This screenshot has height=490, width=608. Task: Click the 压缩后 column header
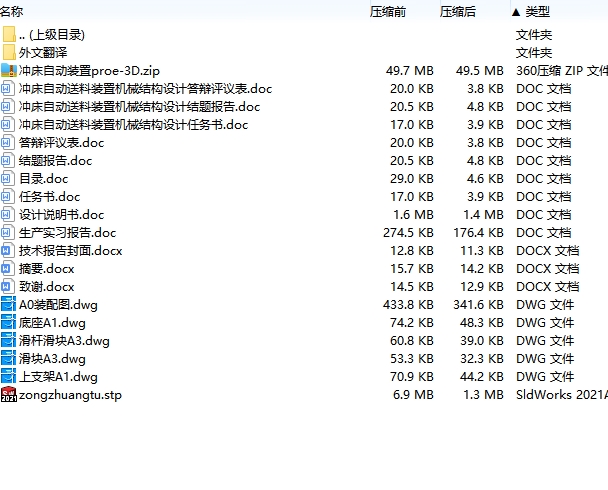pos(458,12)
